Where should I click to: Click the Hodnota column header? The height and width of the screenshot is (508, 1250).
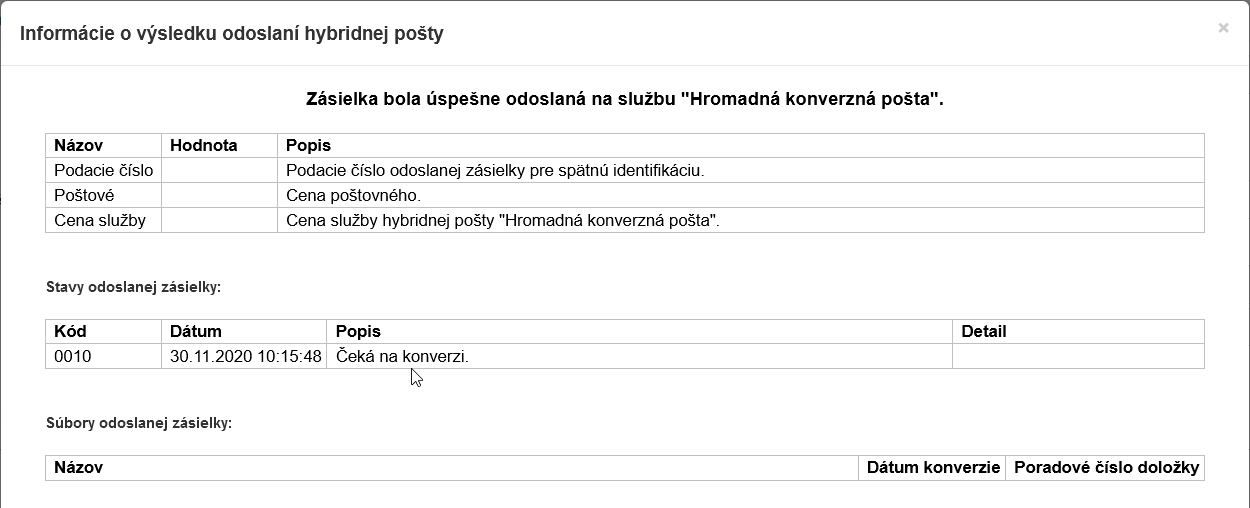[x=204, y=146]
